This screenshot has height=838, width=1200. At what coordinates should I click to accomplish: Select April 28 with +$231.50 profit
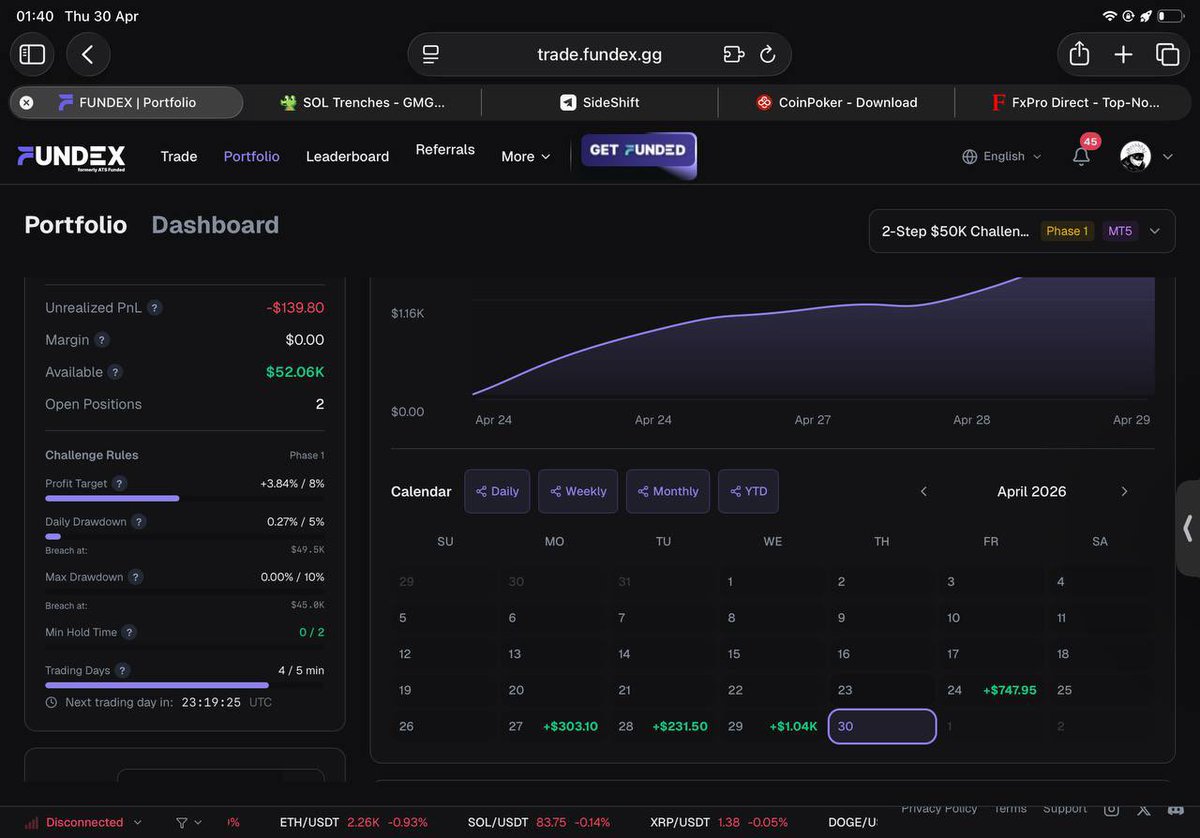tap(663, 726)
